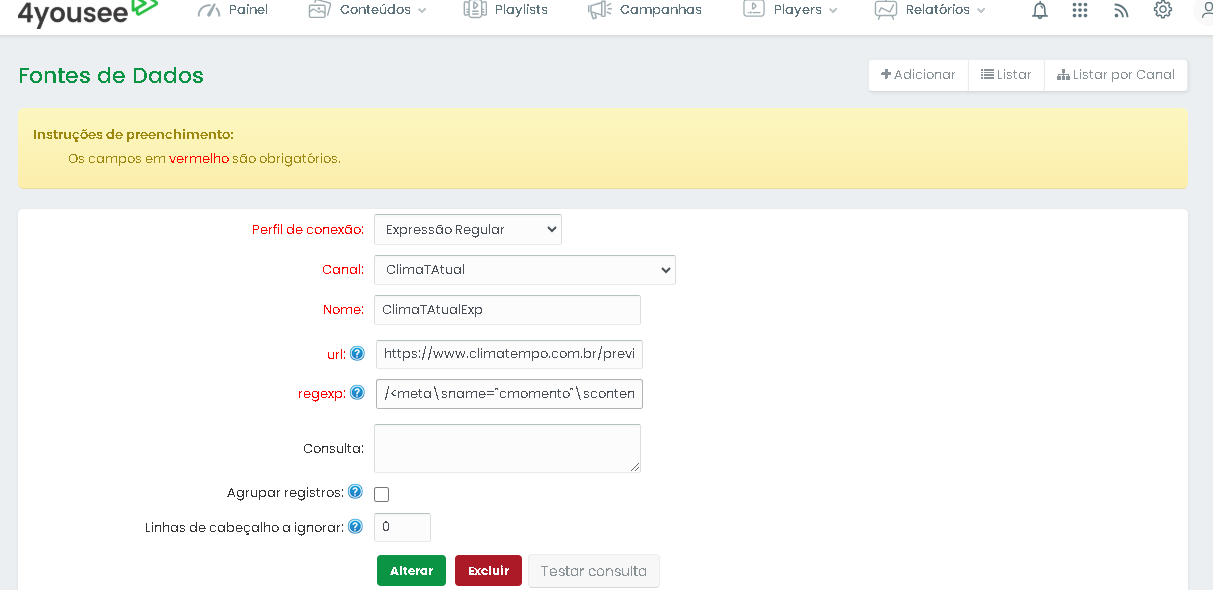
Task: Open settings gear icon
Action: point(1162,9)
